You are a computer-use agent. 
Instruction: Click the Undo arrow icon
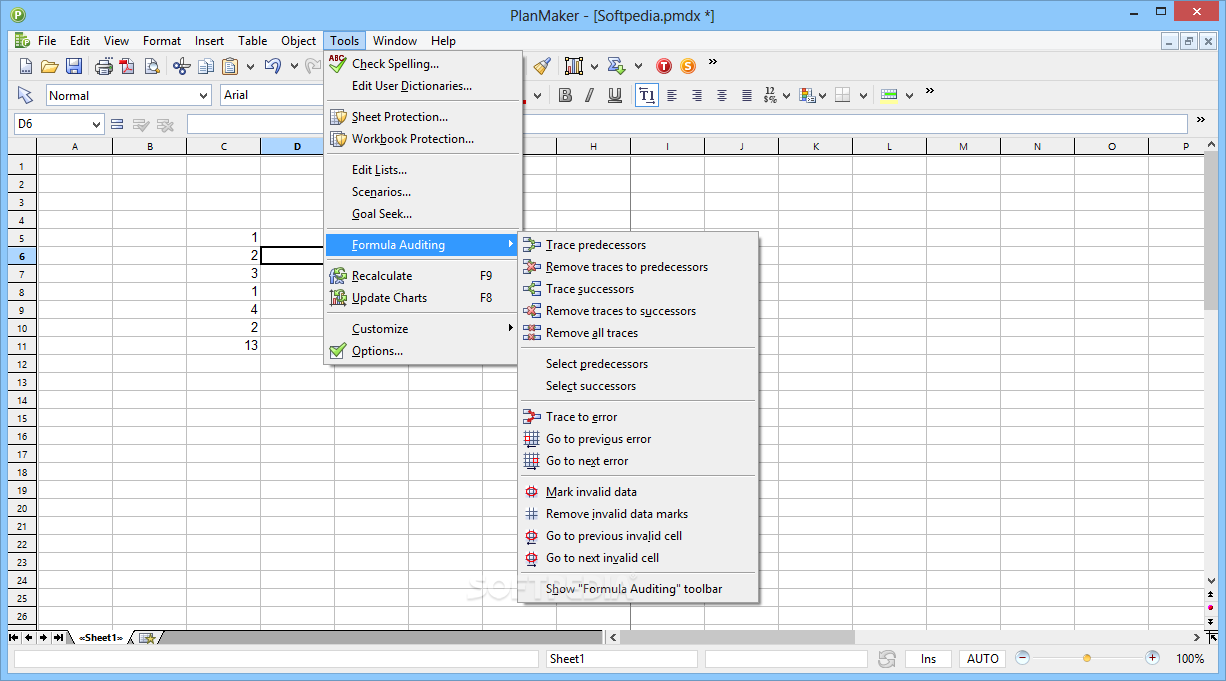[273, 66]
